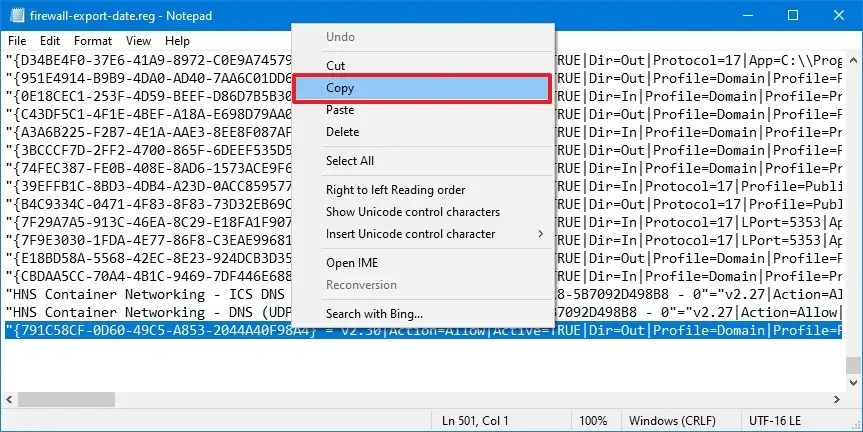Click the horizontal scrollbar thumb
863x432 pixels.
click(x=67, y=400)
